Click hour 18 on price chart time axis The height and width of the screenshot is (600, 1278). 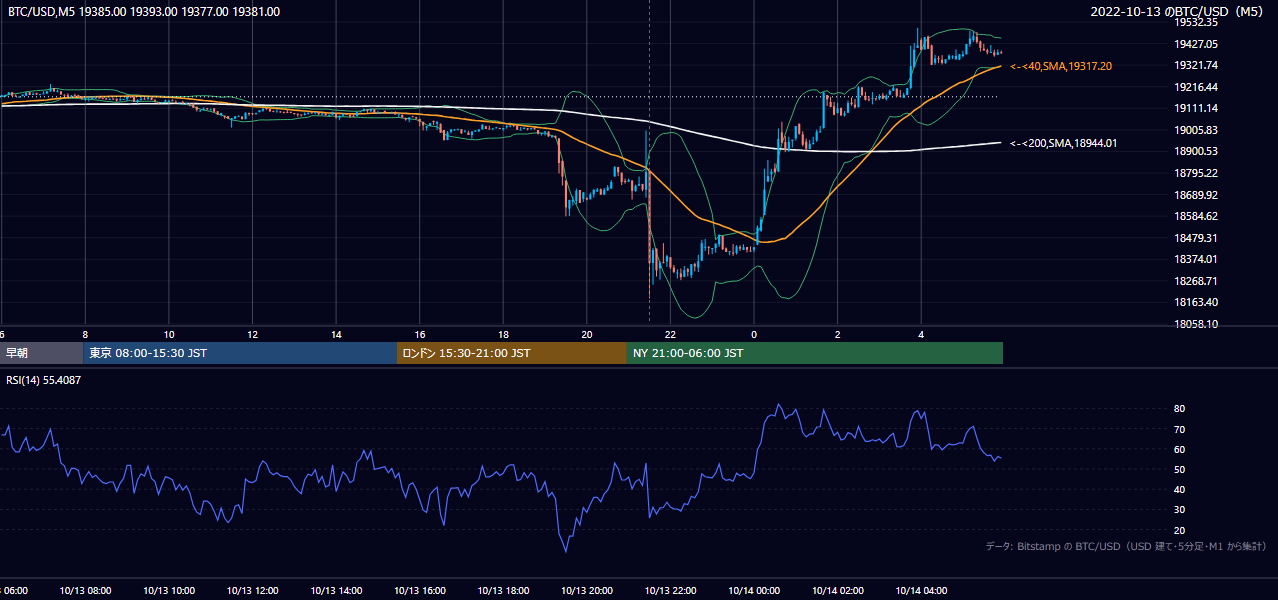pyautogui.click(x=504, y=335)
